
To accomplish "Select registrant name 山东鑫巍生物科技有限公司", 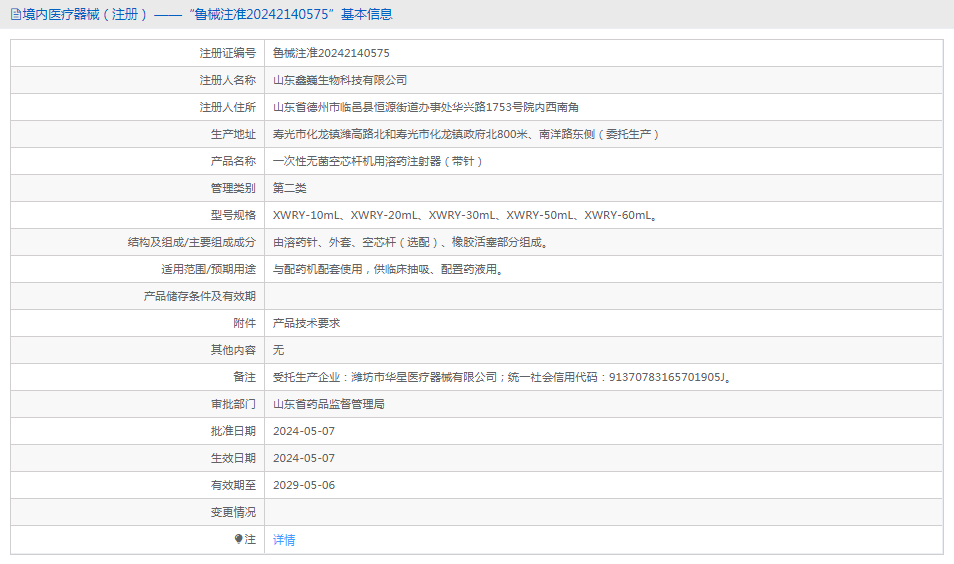I will click(339, 80).
